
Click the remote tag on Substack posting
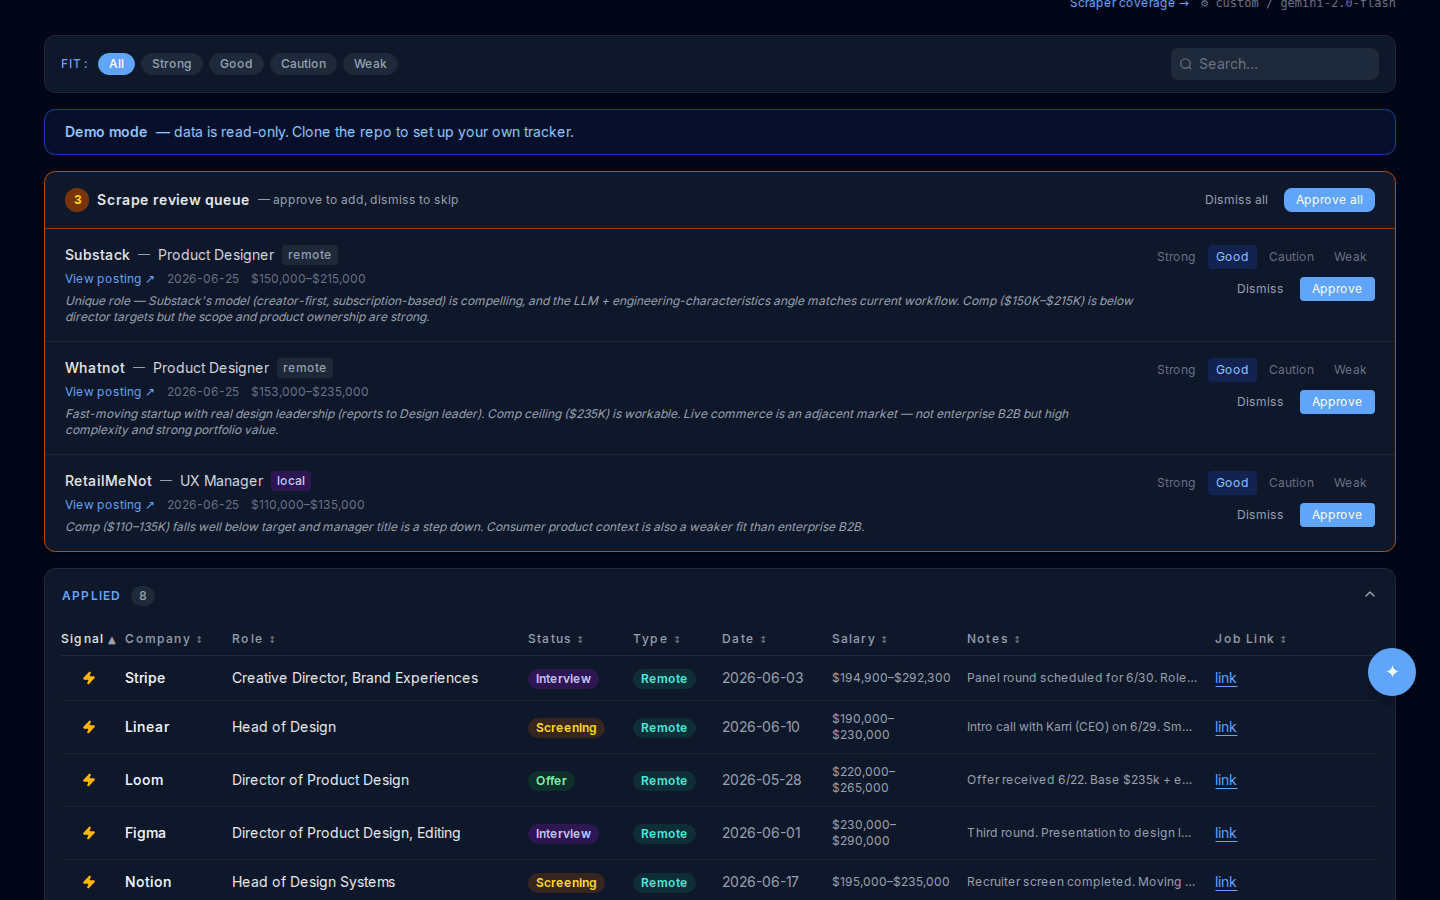pos(310,255)
